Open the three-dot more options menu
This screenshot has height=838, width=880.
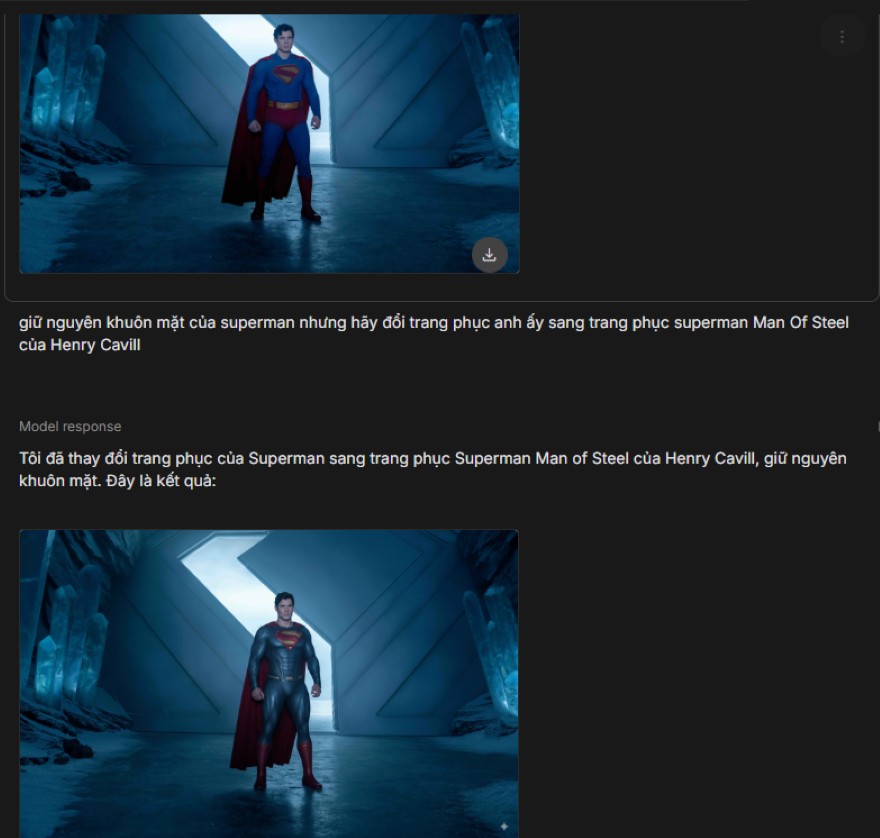[842, 36]
